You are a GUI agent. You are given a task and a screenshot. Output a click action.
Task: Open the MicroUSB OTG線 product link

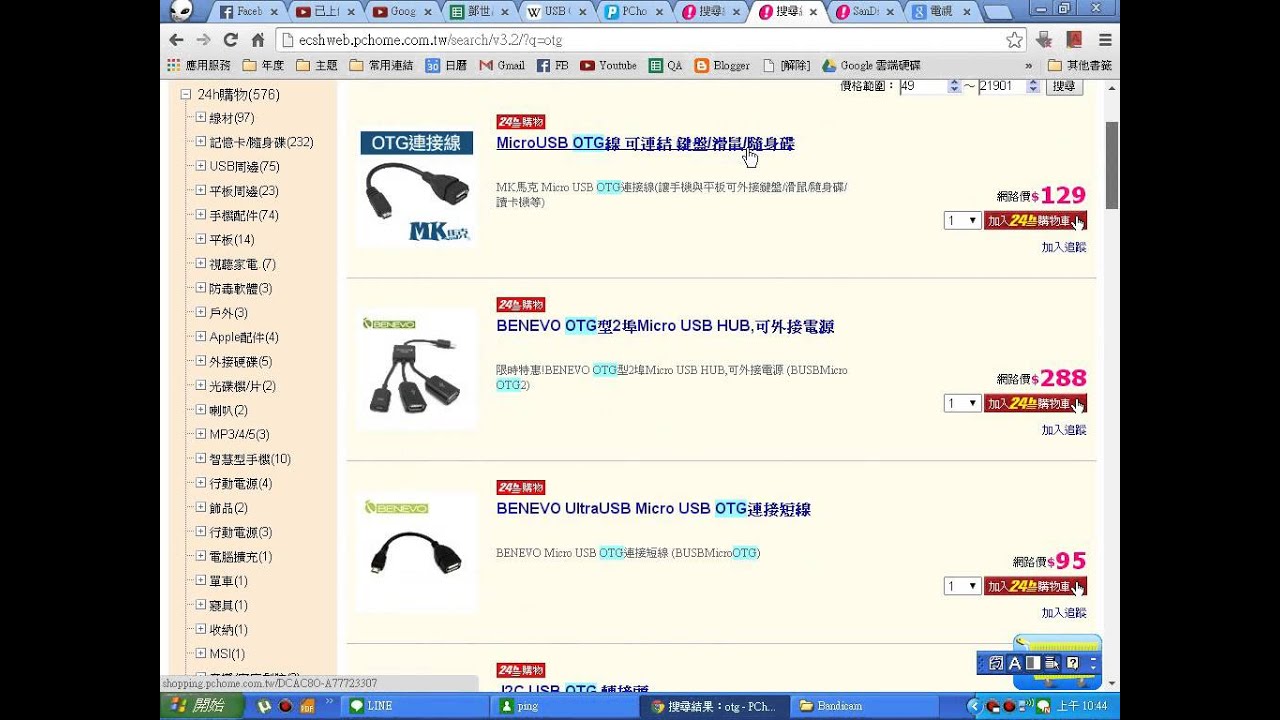tap(645, 143)
